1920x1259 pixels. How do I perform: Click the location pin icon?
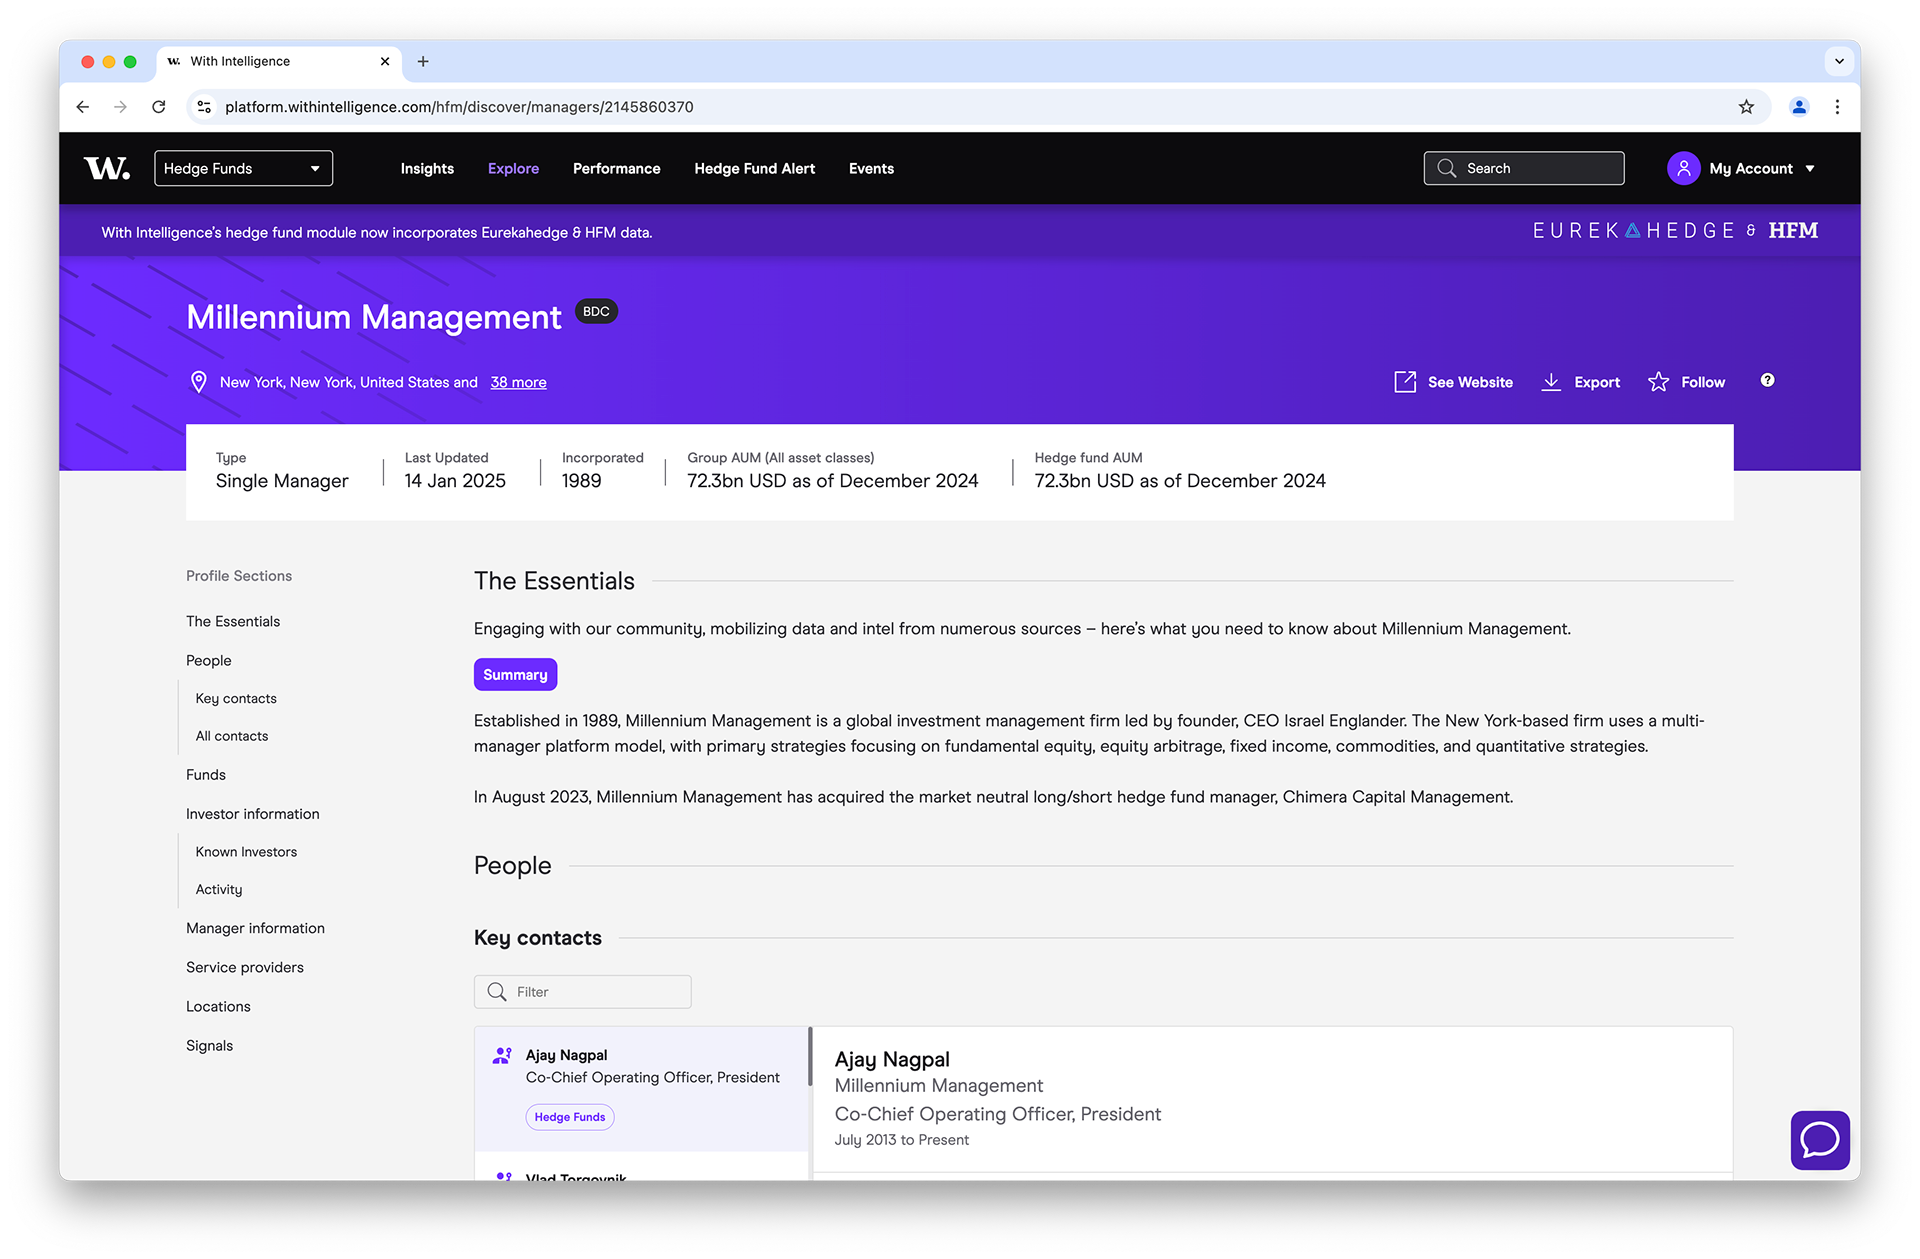[199, 382]
